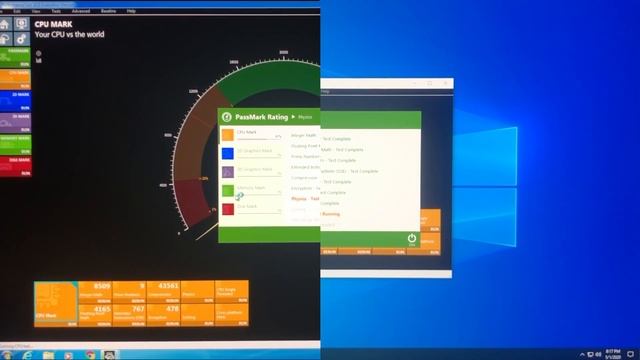The height and width of the screenshot is (360, 640).
Task: Click the small gauge view icon under the heading
Action: click(38, 53)
